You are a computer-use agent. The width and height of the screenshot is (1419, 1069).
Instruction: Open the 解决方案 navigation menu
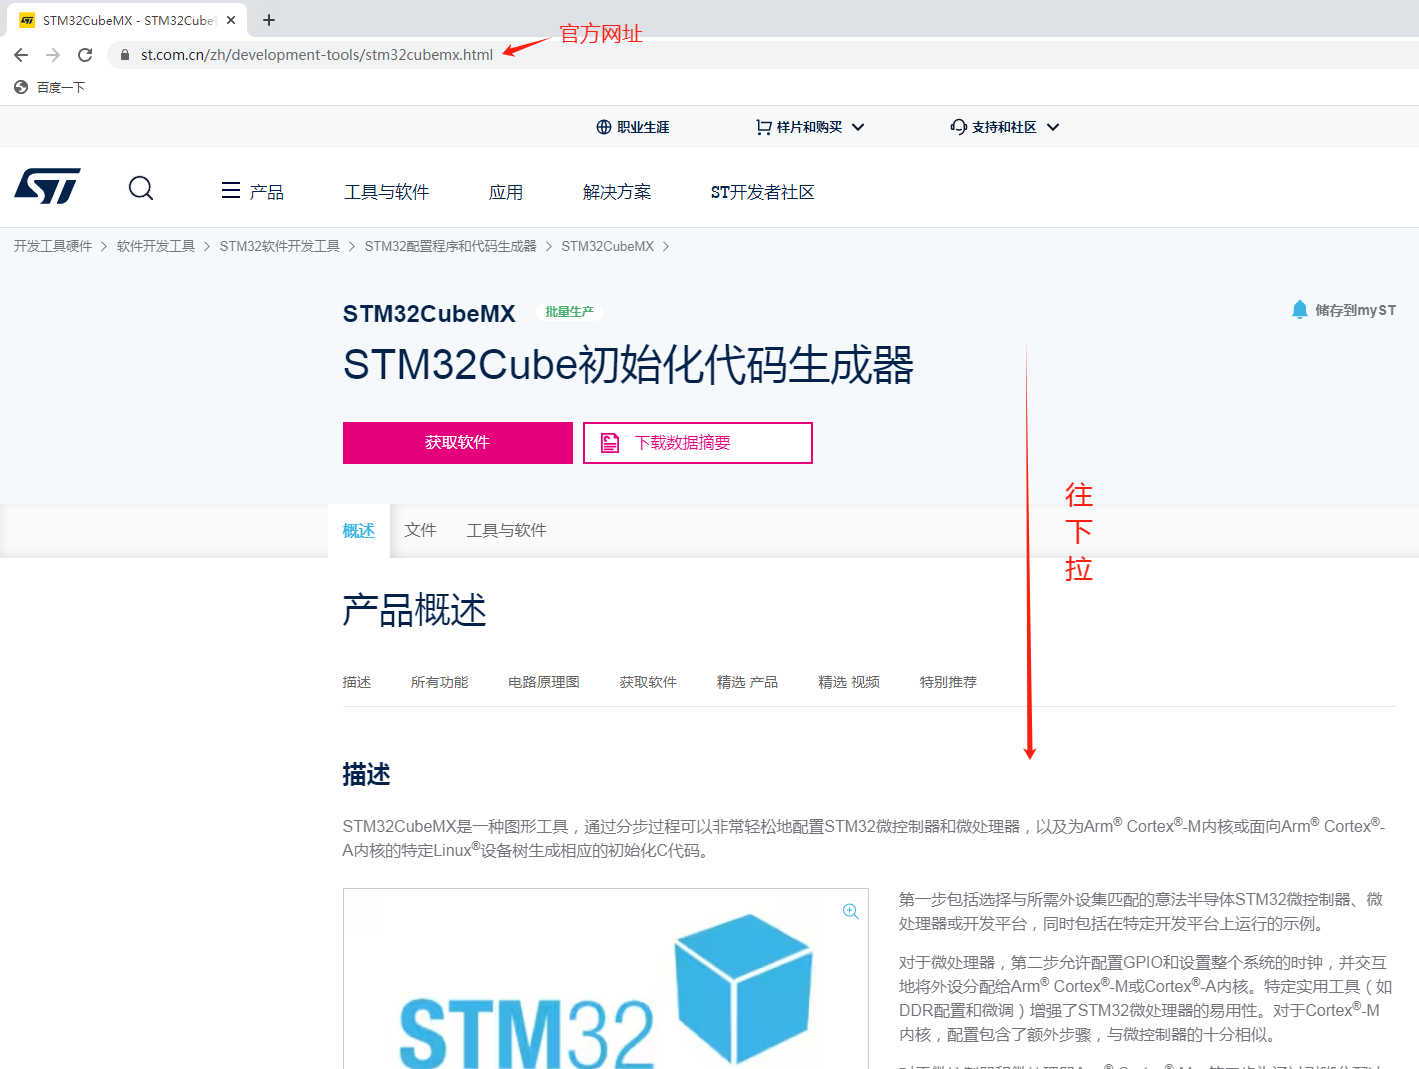(x=617, y=192)
